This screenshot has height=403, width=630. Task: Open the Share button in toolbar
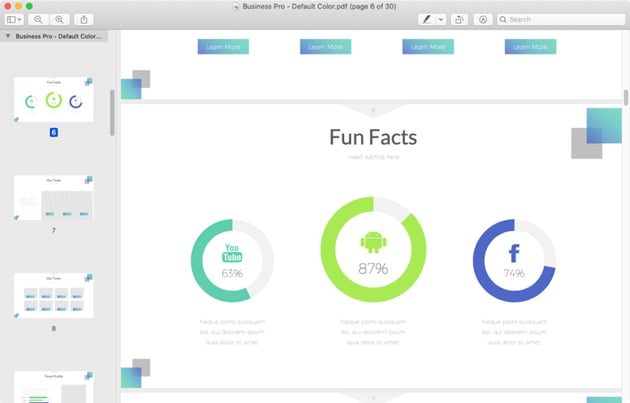tap(84, 19)
